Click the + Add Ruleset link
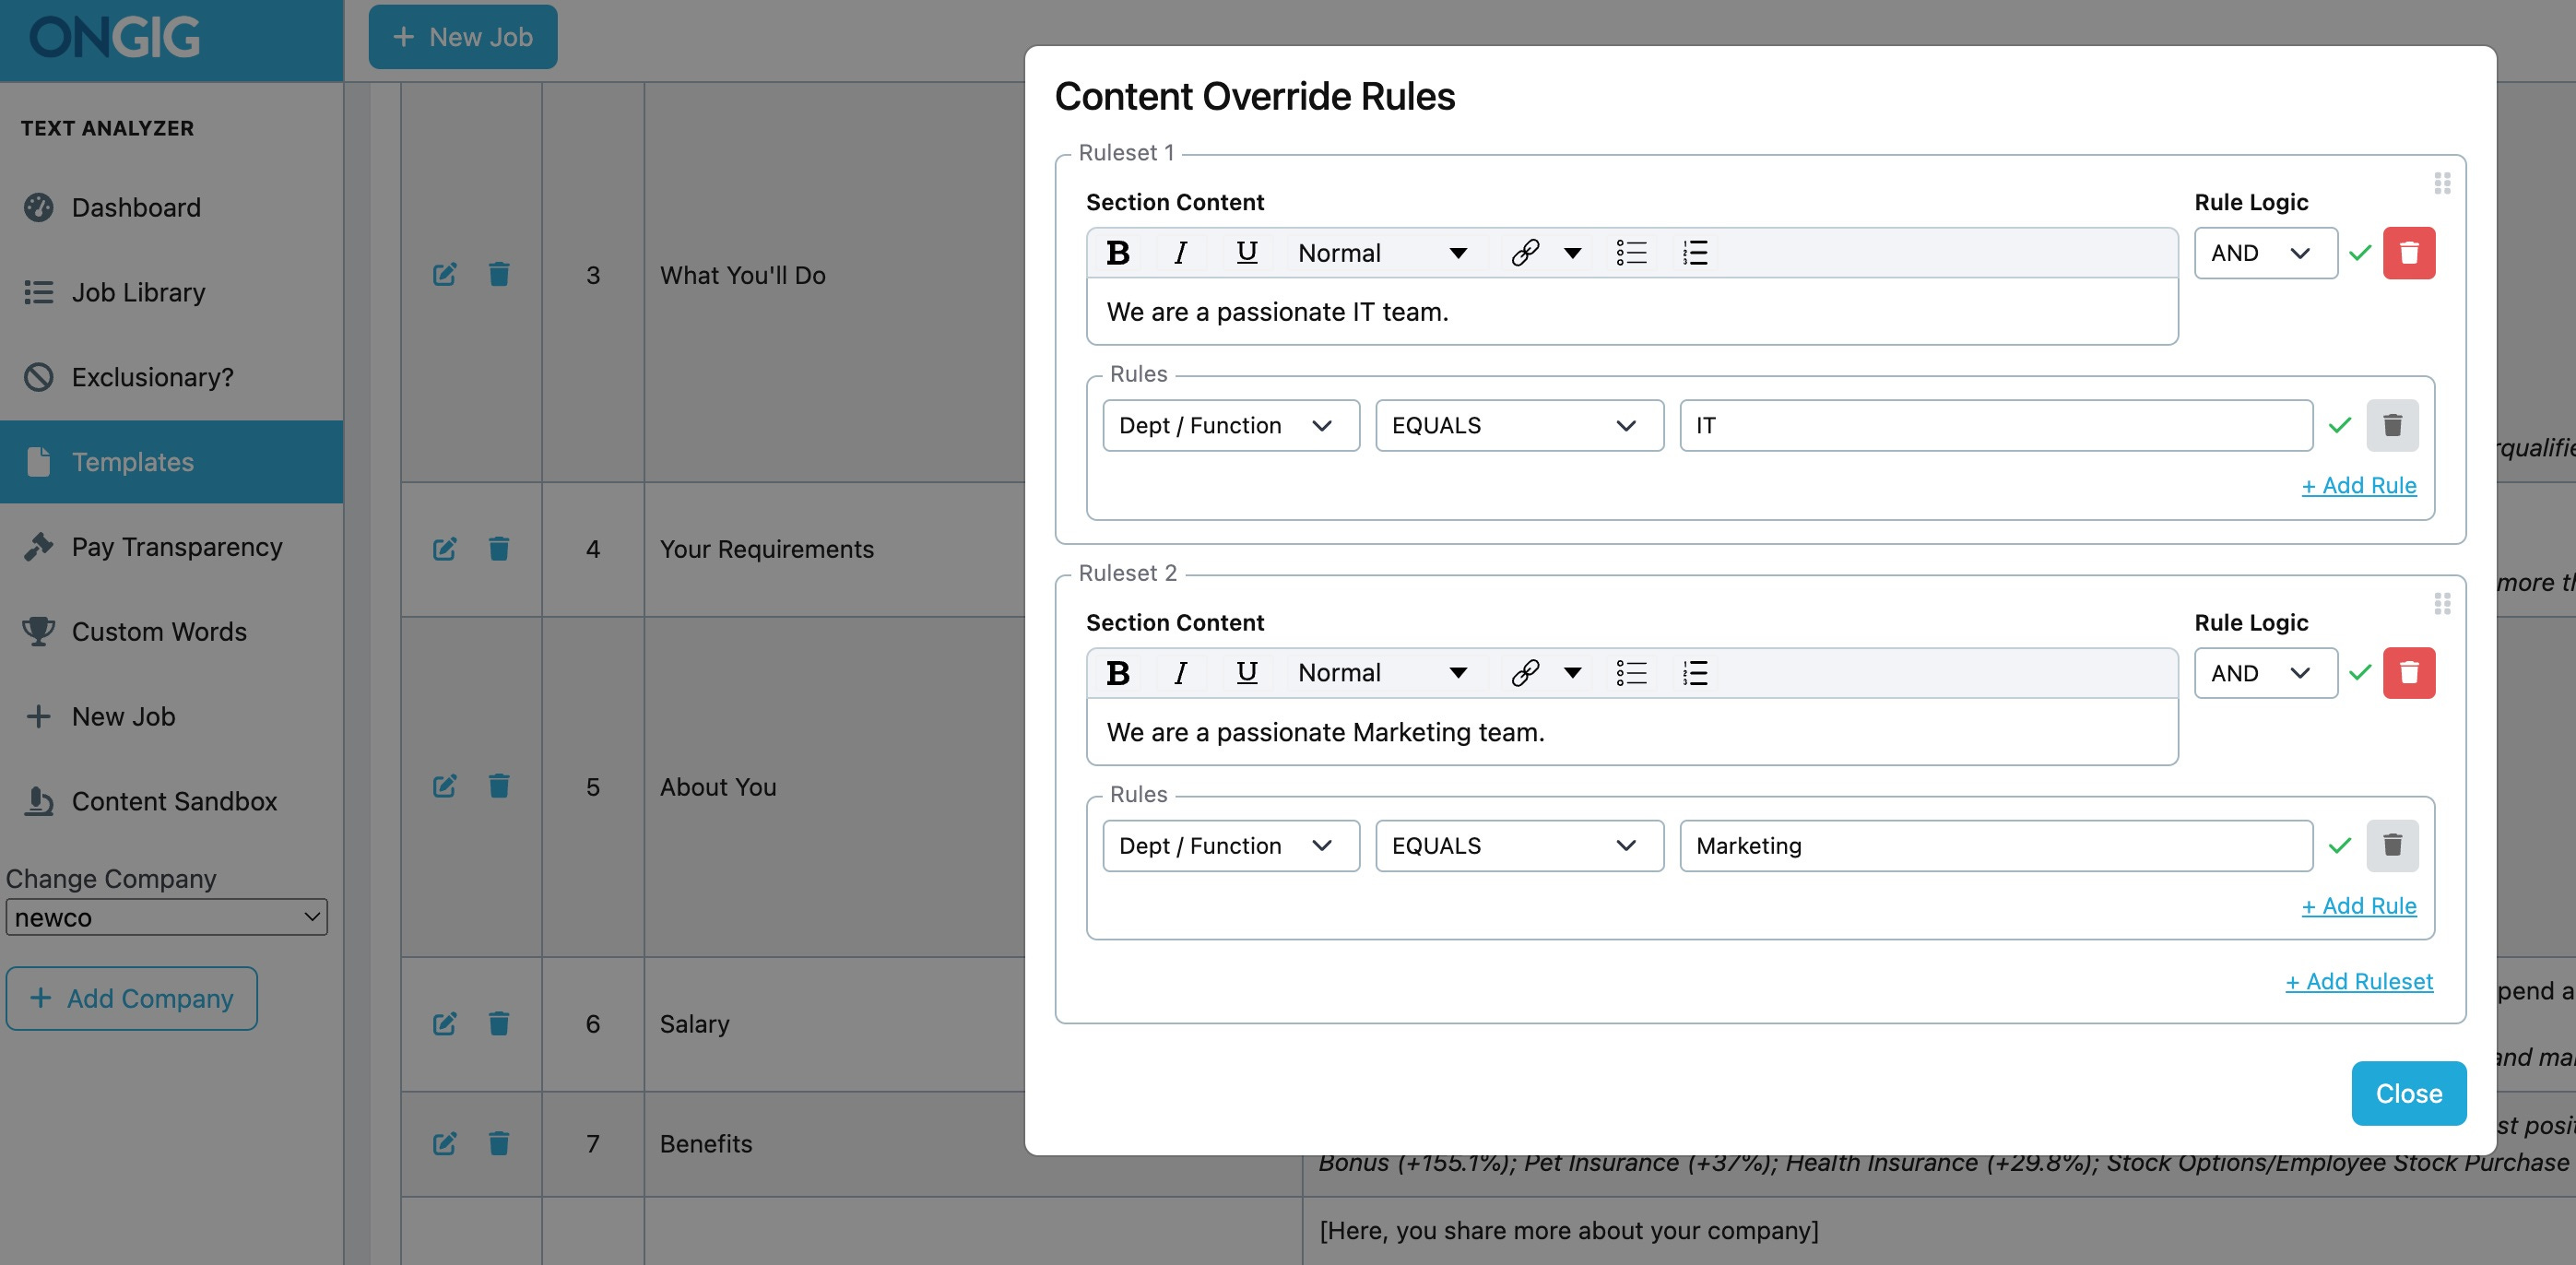 [2358, 981]
